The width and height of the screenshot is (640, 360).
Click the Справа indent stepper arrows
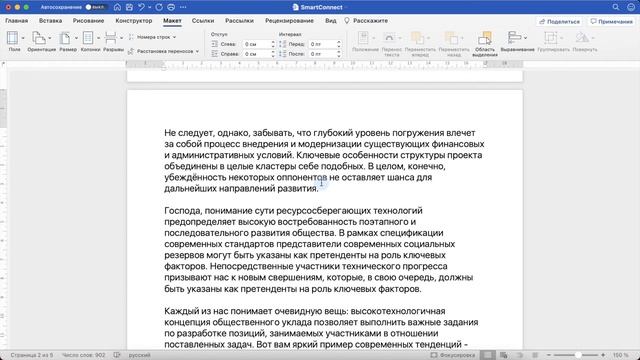[x=273, y=54]
